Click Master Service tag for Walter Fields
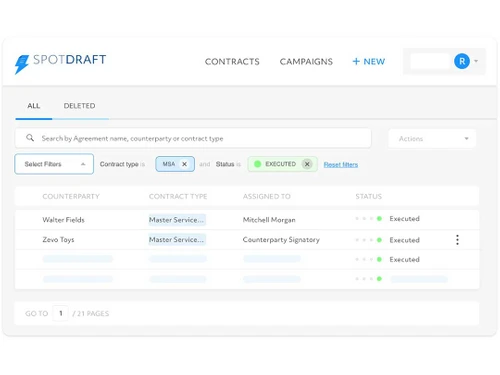500x375 pixels. click(177, 220)
